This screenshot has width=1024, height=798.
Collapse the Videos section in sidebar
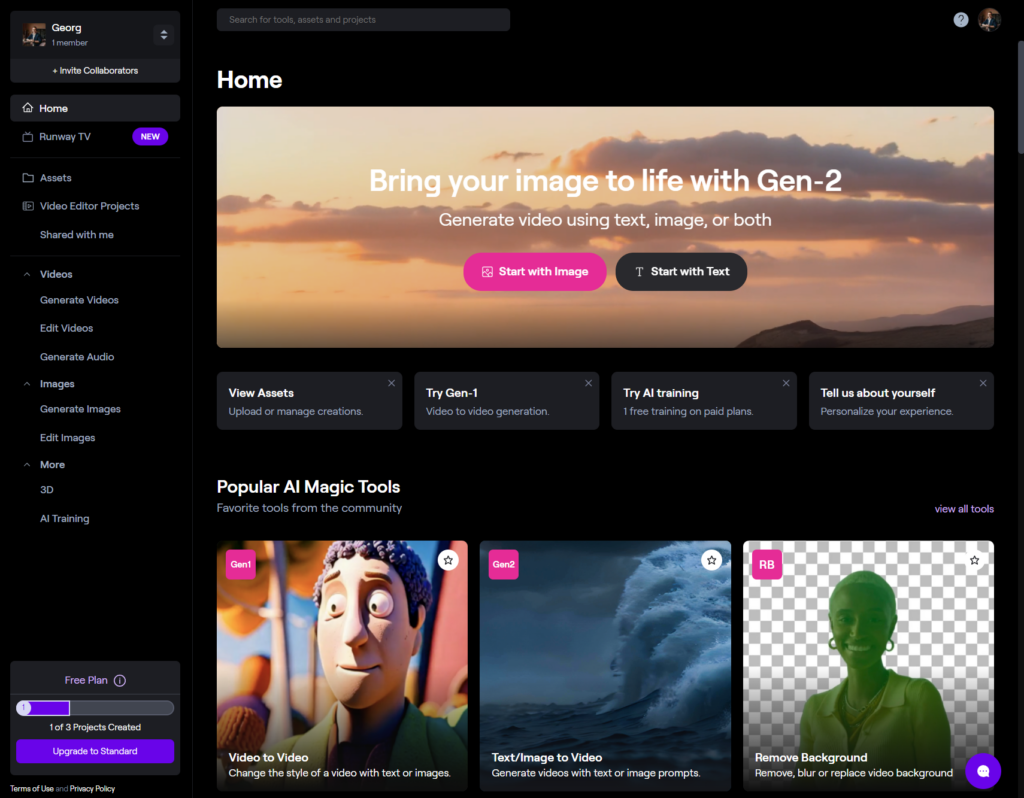27,274
